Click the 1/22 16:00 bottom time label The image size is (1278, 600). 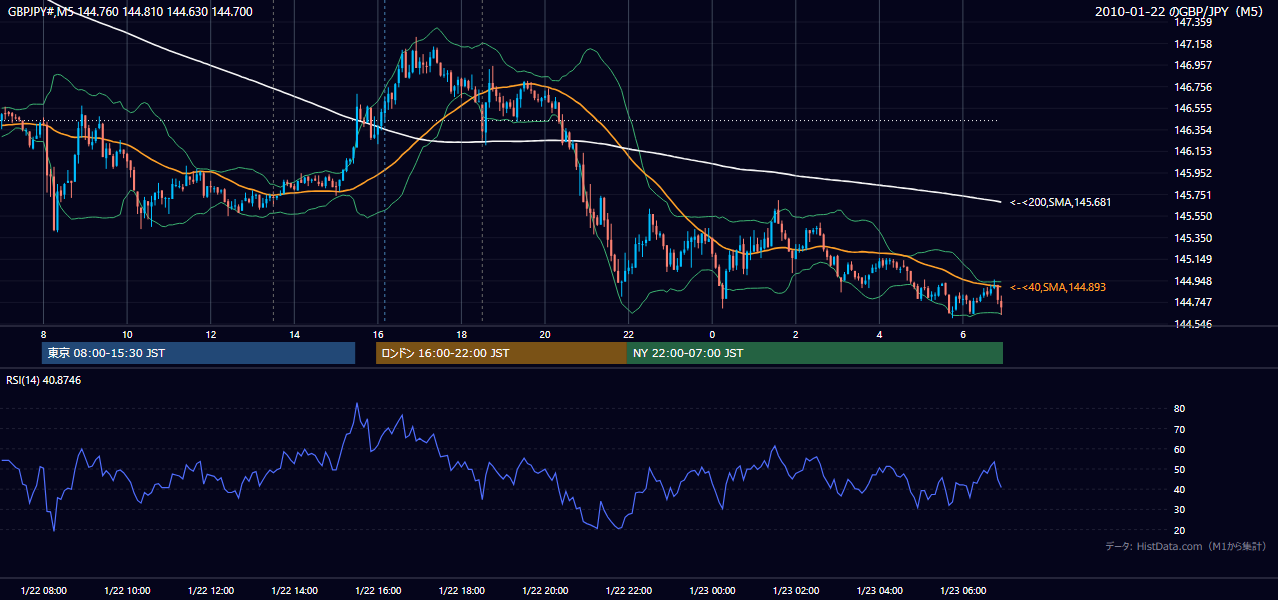pos(378,591)
